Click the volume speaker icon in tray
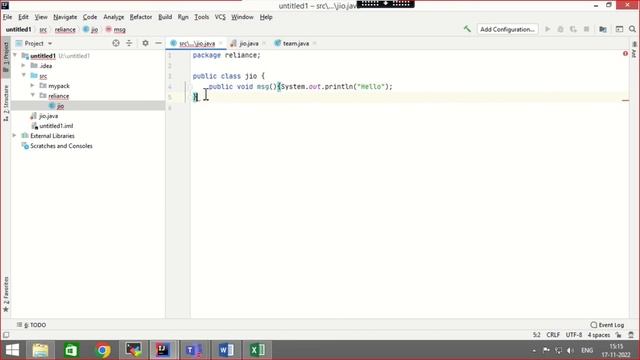The image size is (640, 360). point(571,350)
